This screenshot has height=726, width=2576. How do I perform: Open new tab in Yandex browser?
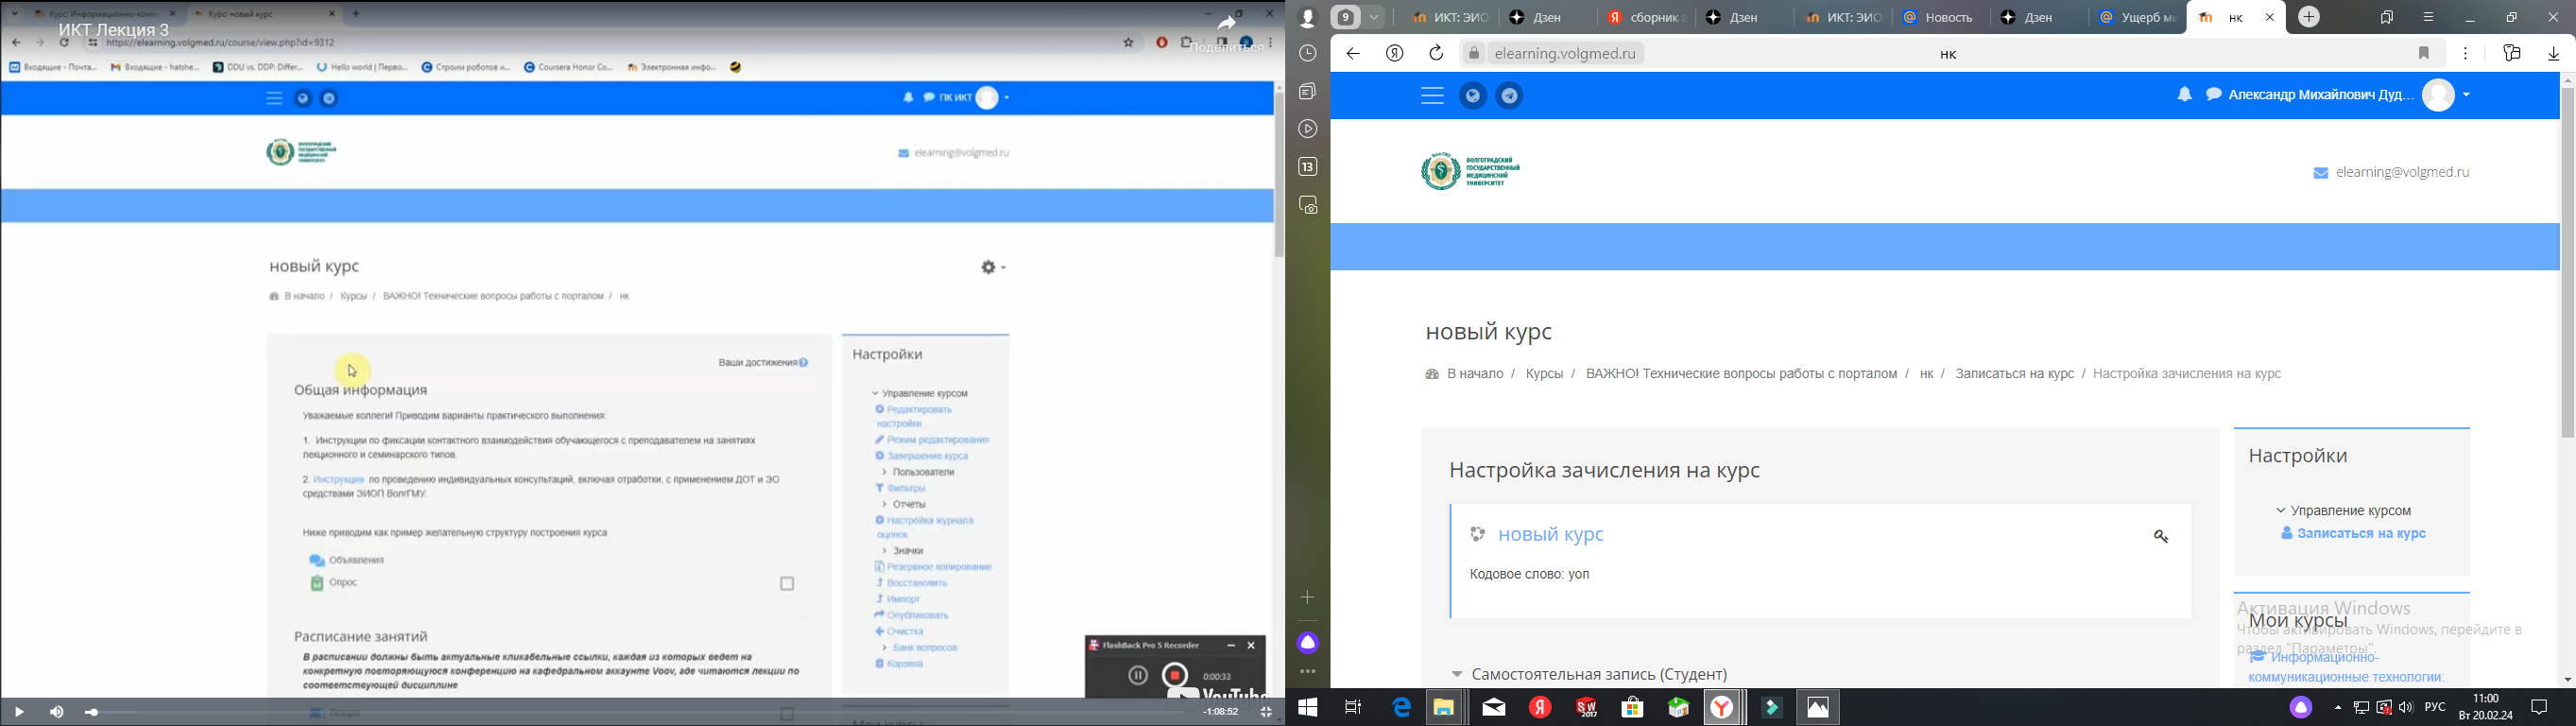(2309, 18)
